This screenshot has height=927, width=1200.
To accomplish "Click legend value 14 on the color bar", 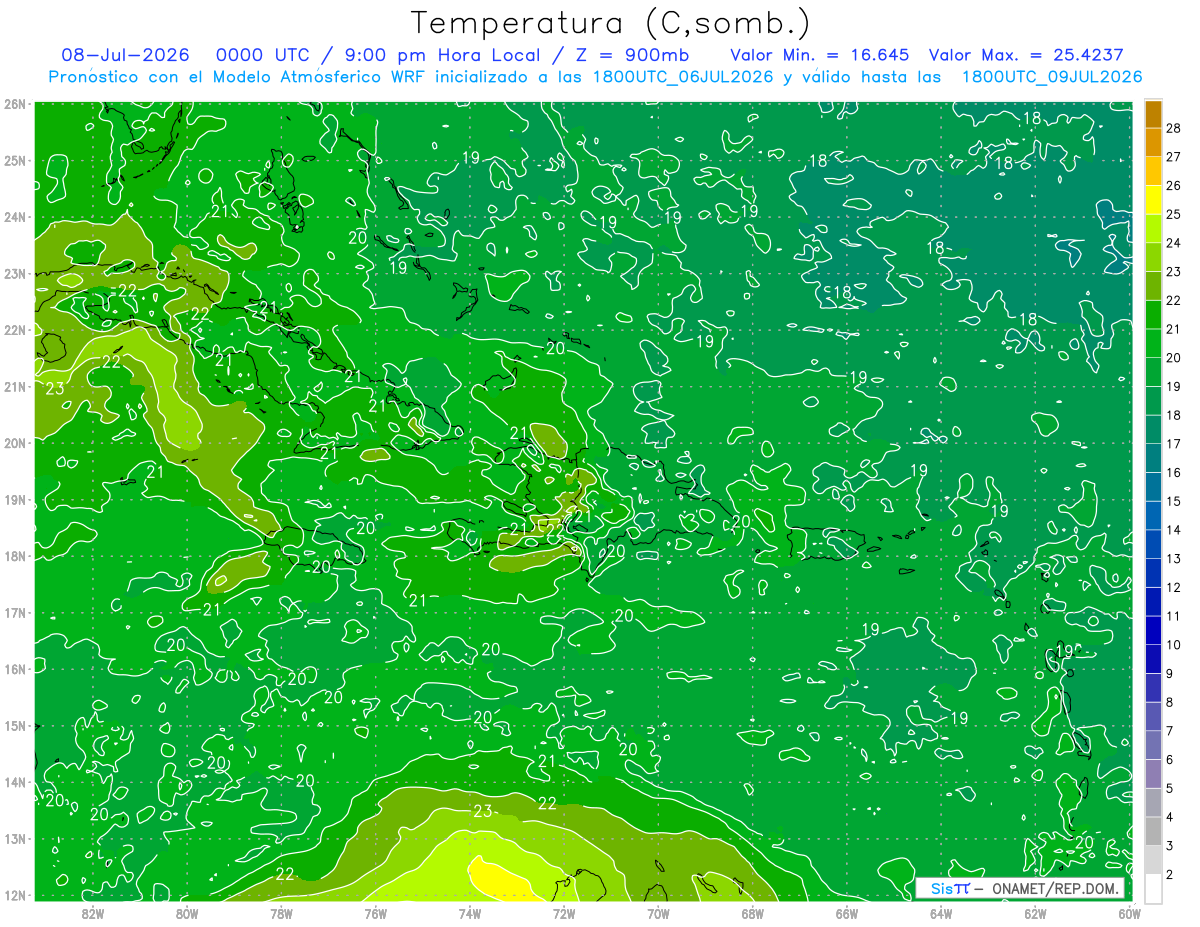I will point(1174,530).
